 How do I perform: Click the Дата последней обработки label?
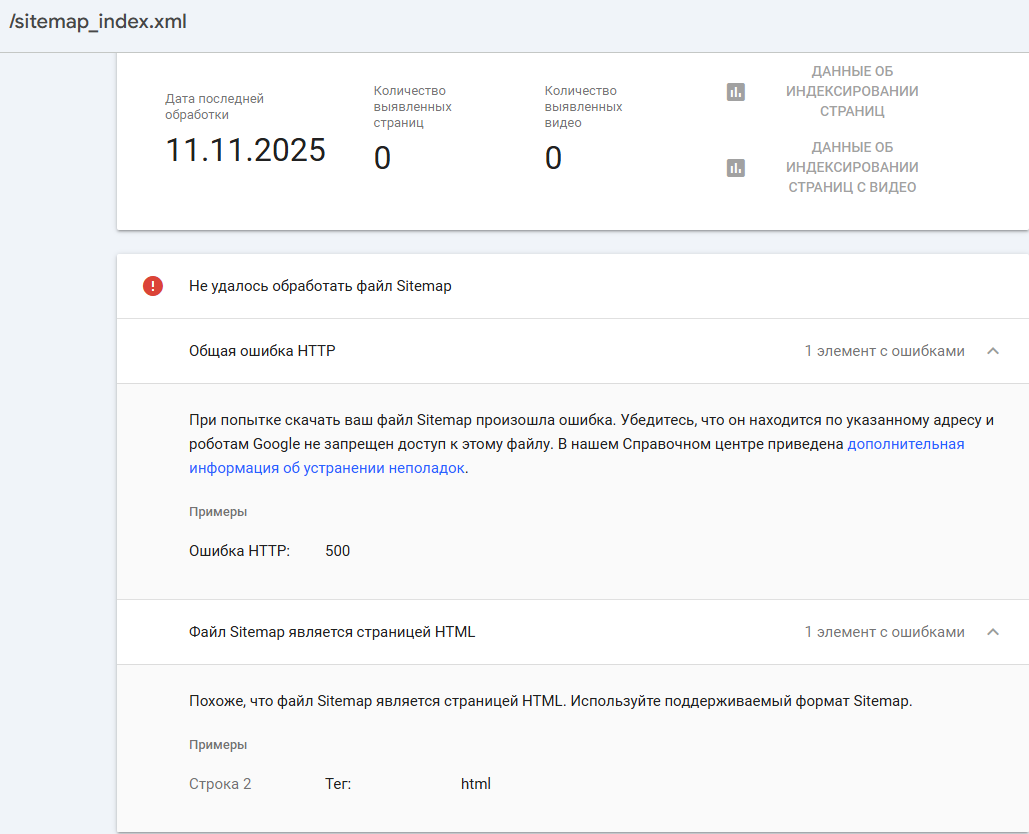[214, 106]
